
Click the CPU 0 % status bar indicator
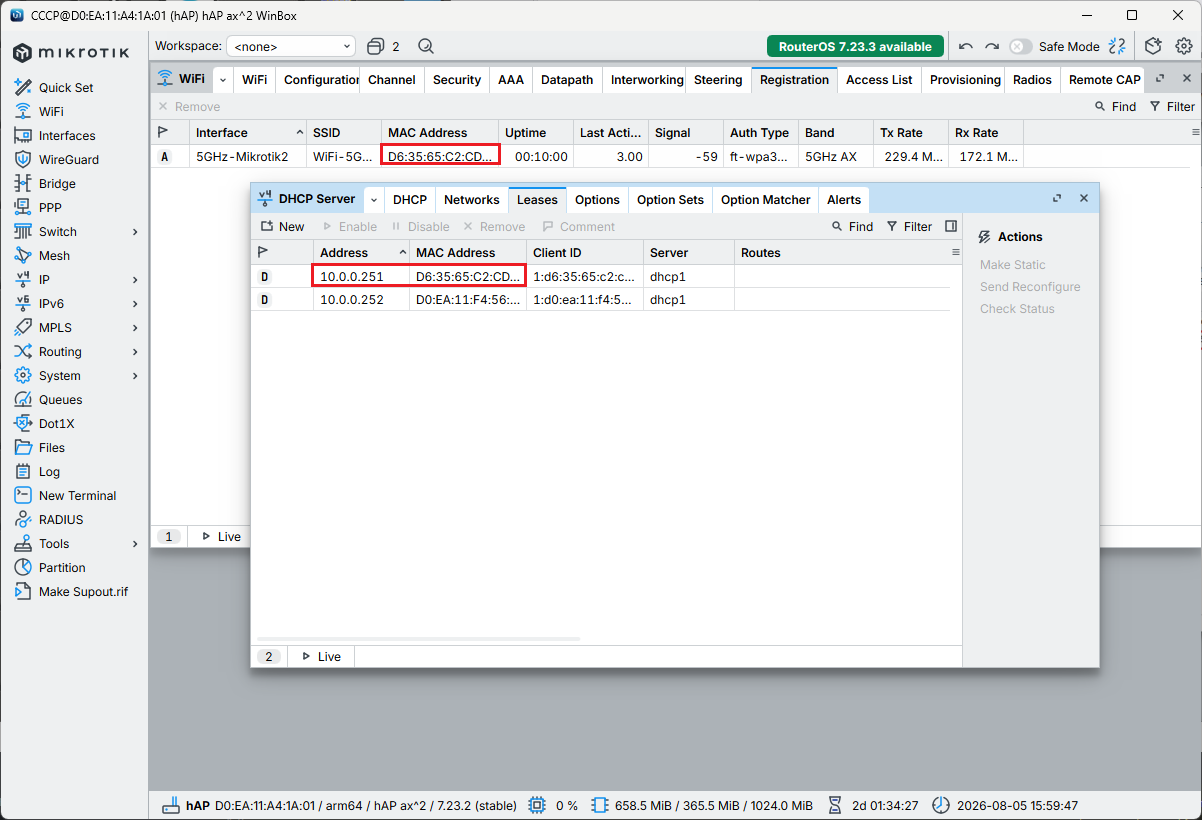coord(554,805)
